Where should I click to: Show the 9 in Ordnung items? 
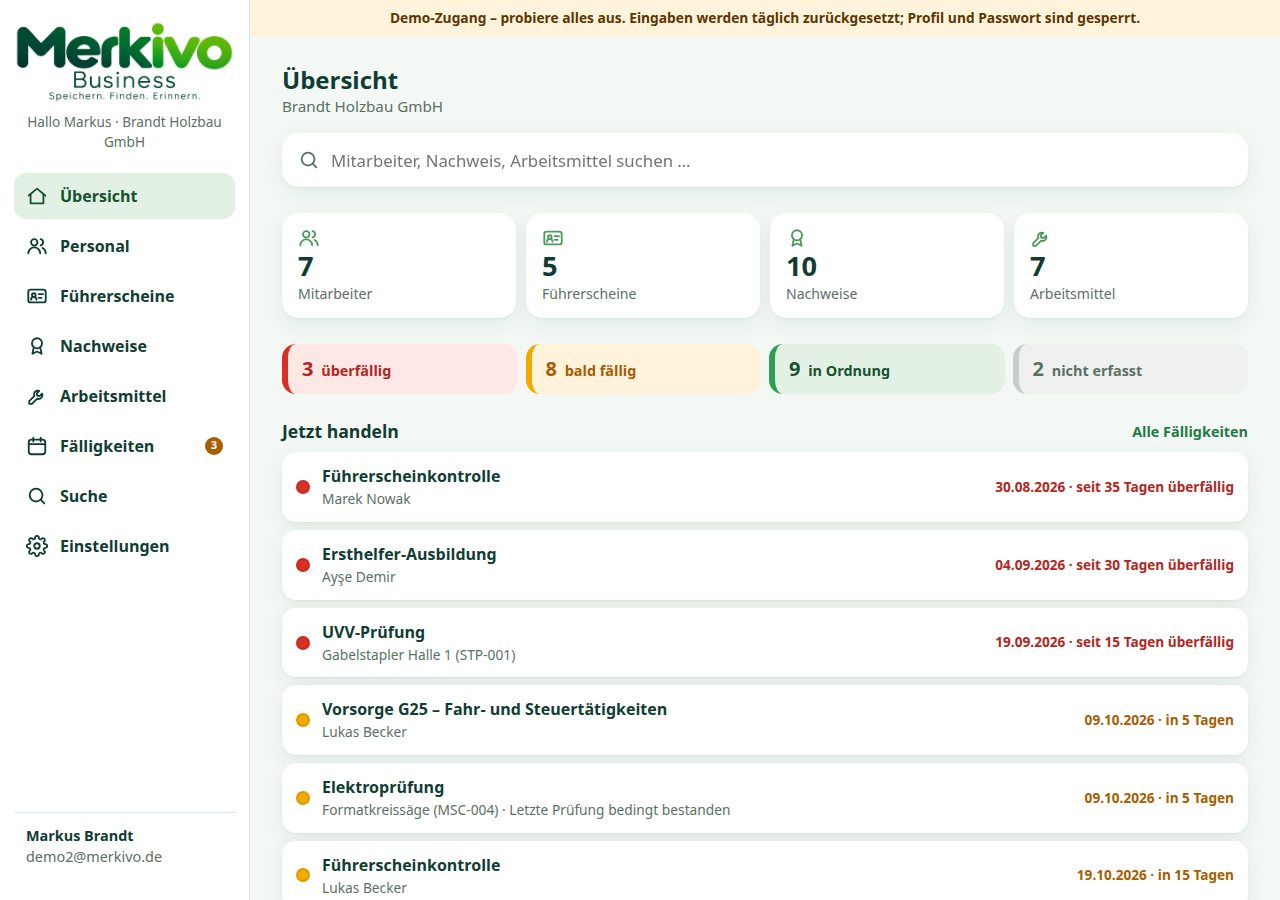887,369
